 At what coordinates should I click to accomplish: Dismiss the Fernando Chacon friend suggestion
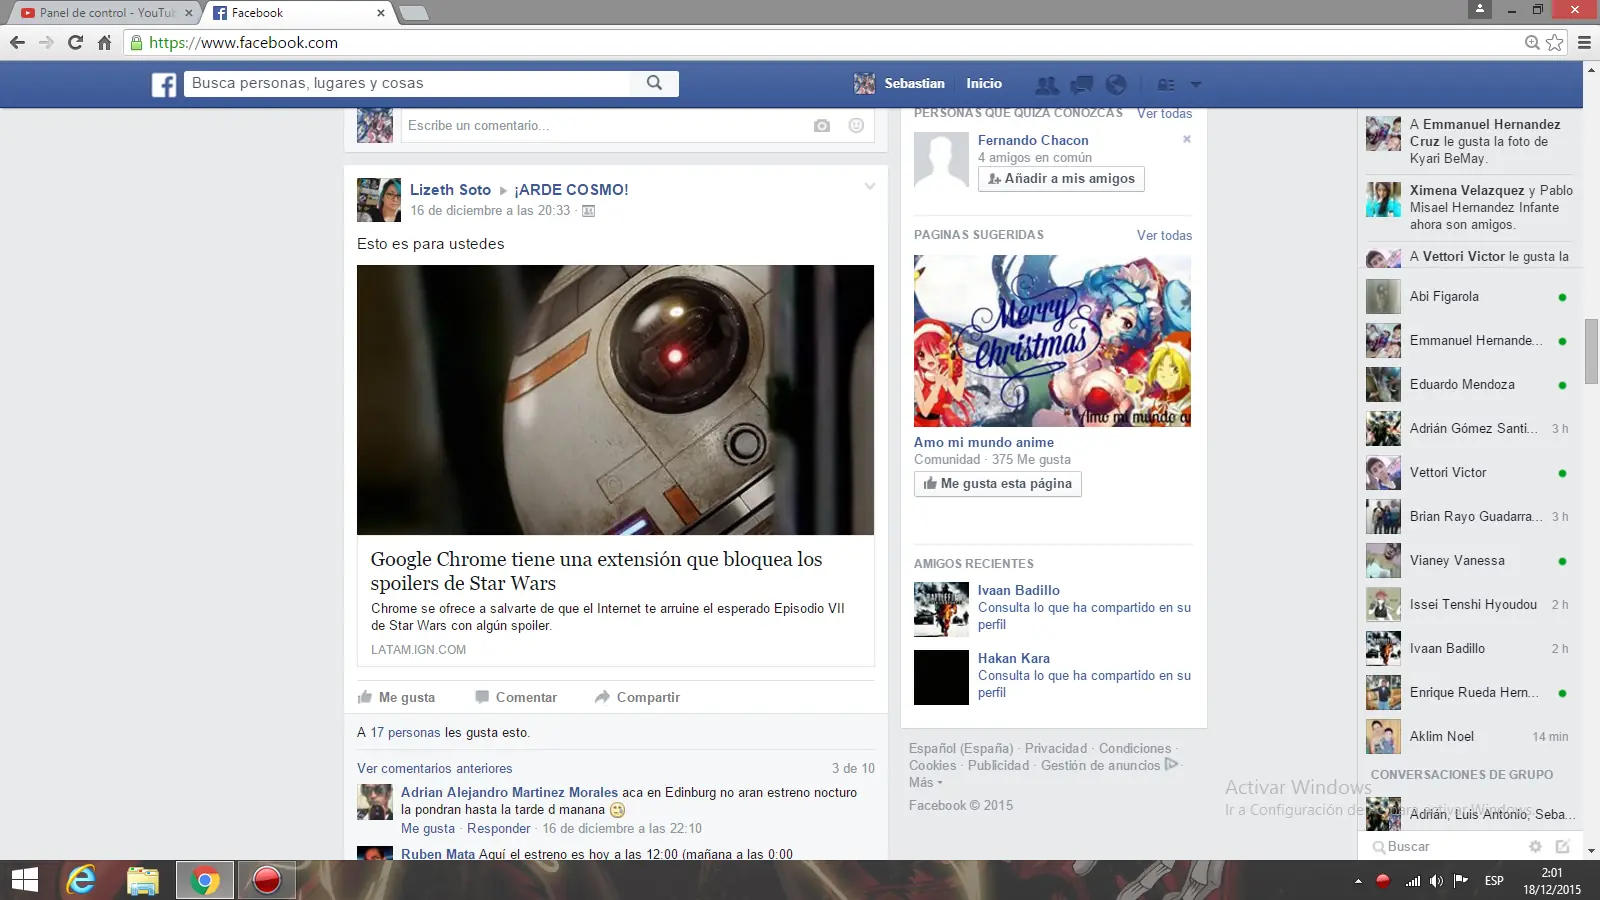(x=1187, y=140)
